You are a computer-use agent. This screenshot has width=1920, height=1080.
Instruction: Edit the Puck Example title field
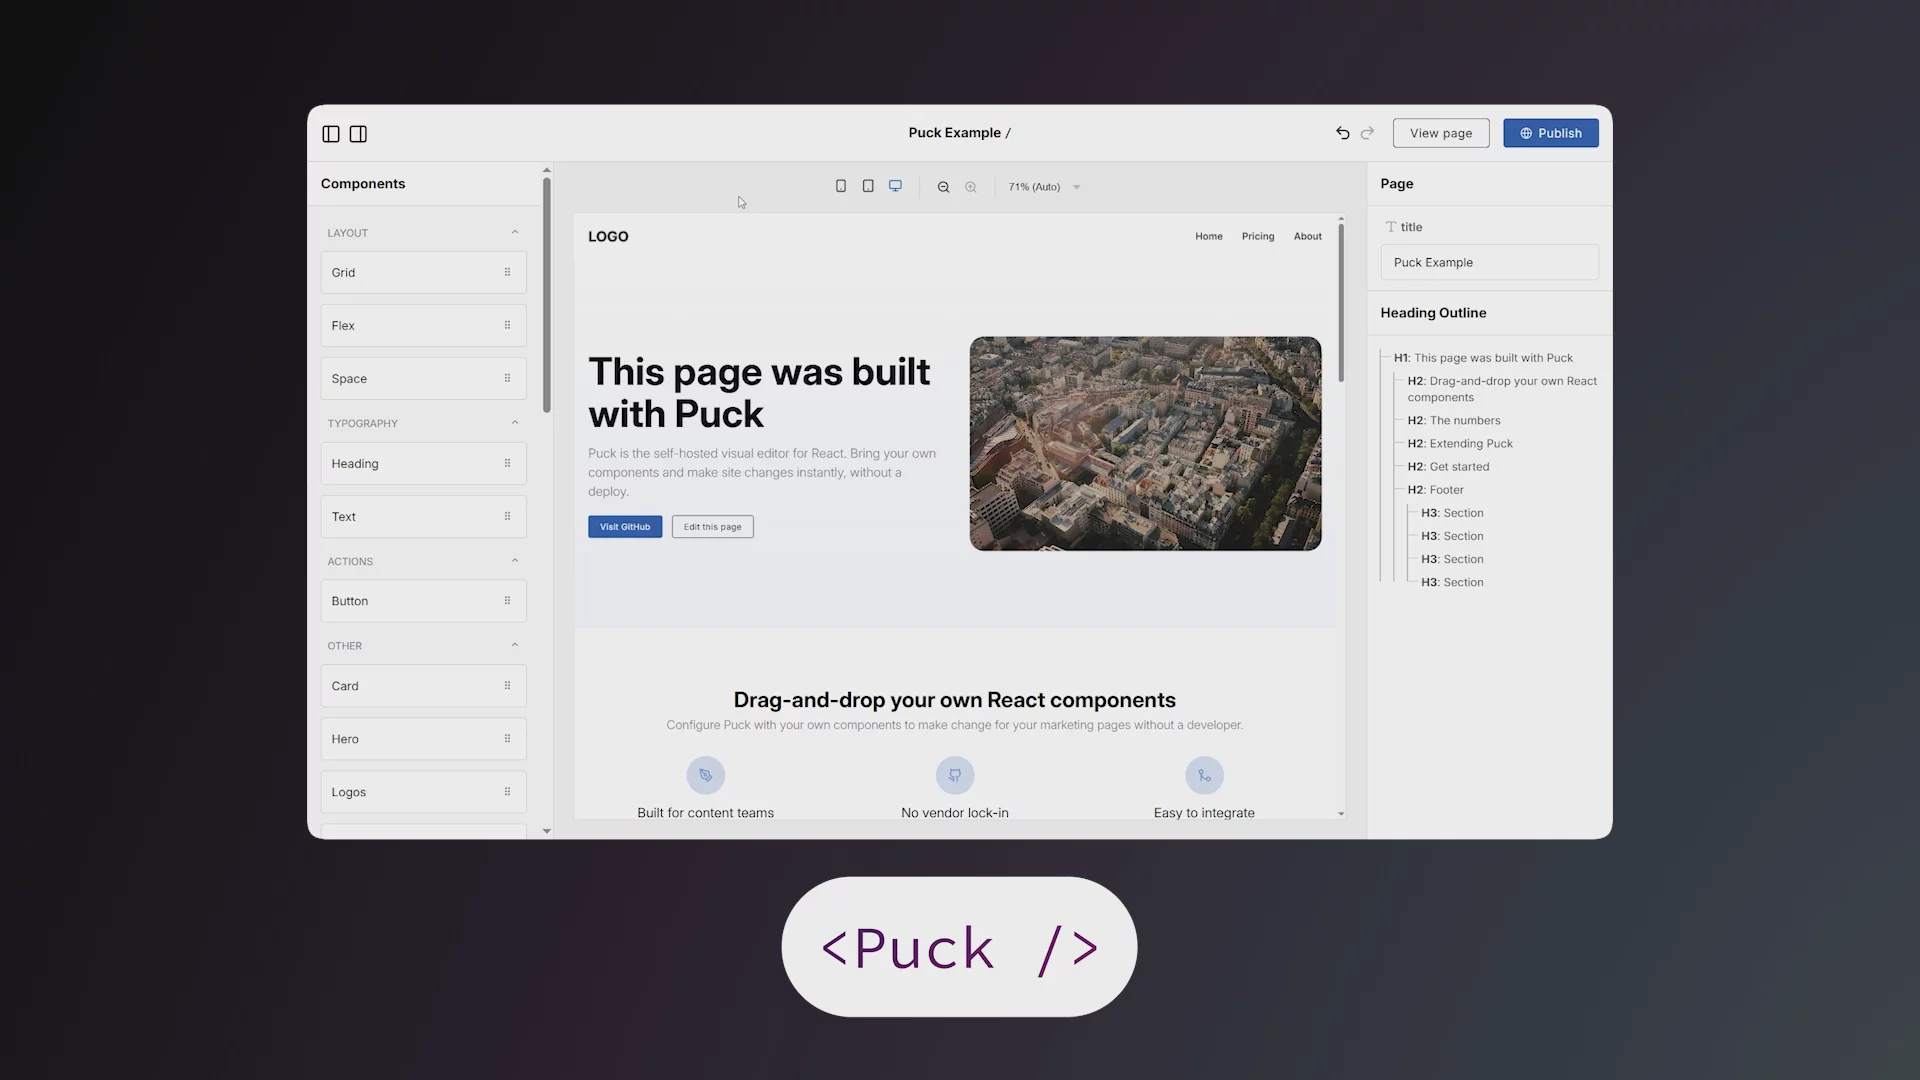tap(1489, 262)
